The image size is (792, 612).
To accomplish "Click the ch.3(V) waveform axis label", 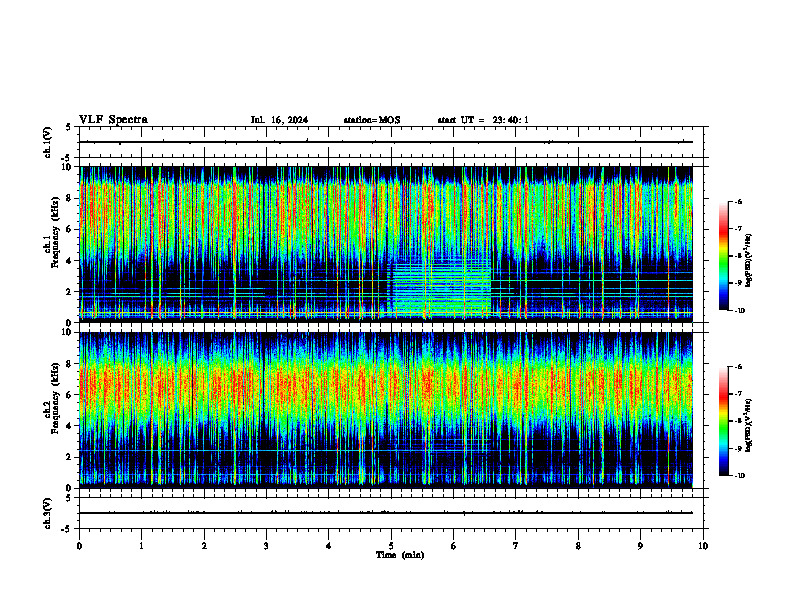I will (x=47, y=513).
